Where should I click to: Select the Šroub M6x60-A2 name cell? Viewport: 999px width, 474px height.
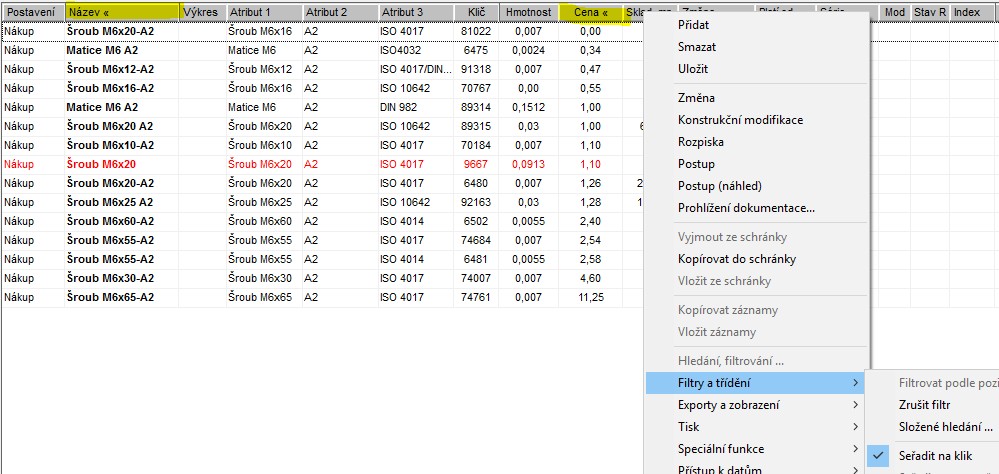tap(122, 221)
